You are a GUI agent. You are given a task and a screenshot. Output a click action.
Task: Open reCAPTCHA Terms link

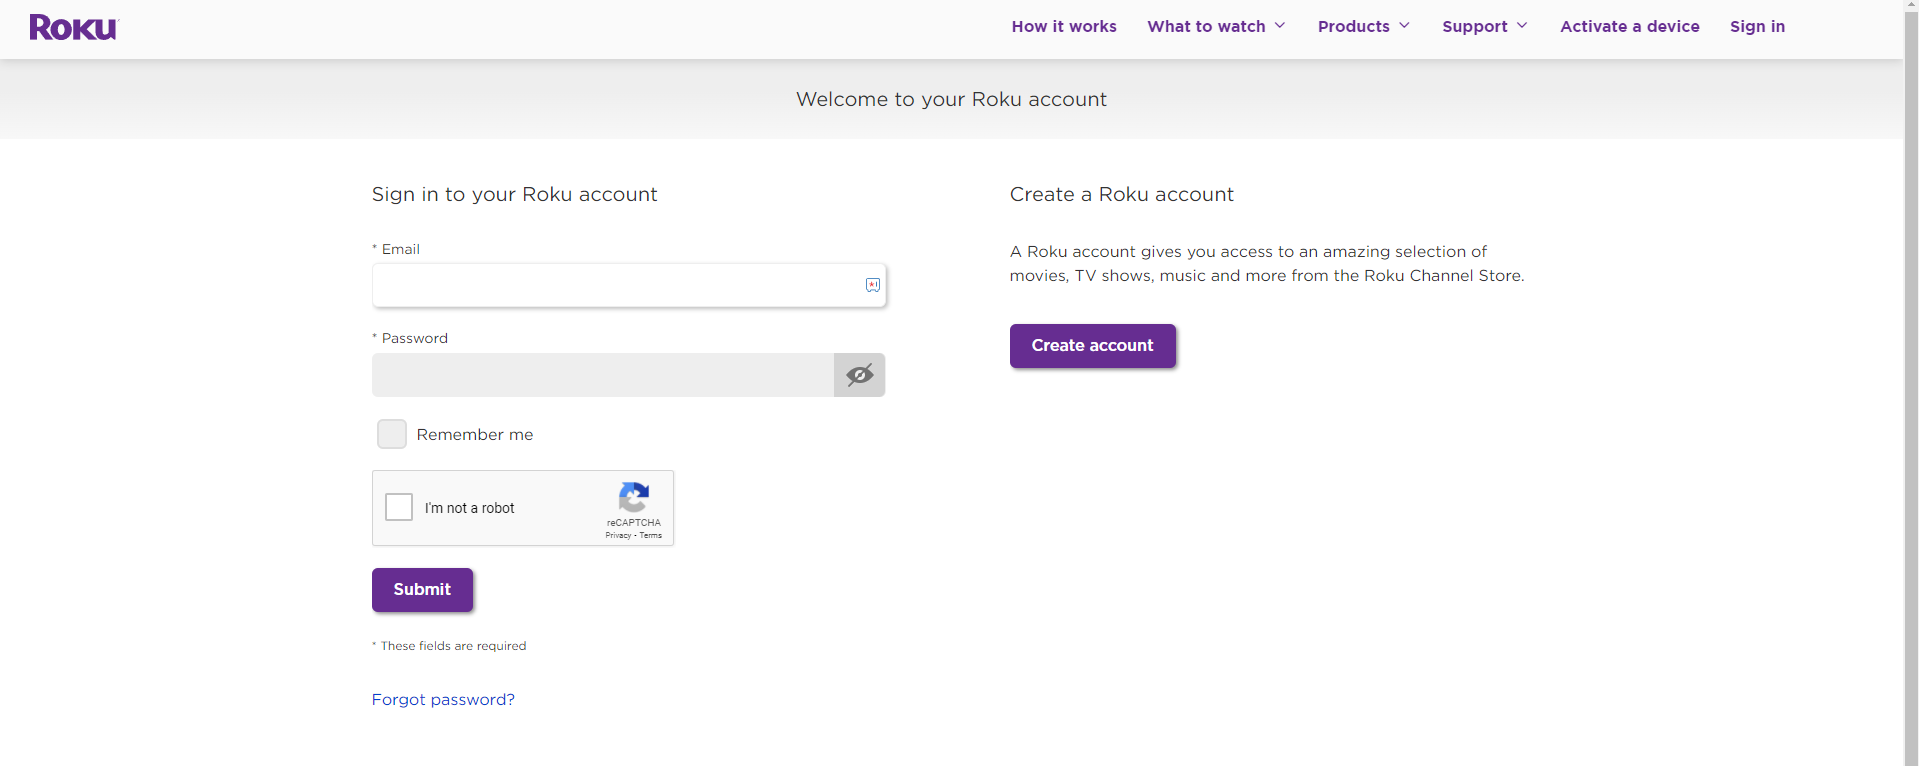point(651,535)
